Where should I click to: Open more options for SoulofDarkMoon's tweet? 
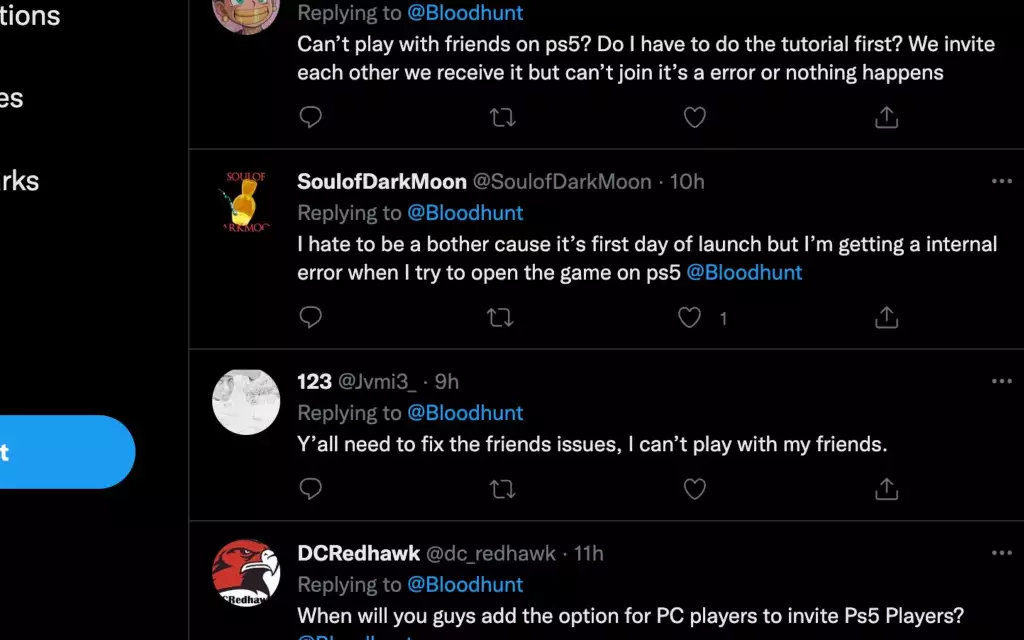(1001, 182)
